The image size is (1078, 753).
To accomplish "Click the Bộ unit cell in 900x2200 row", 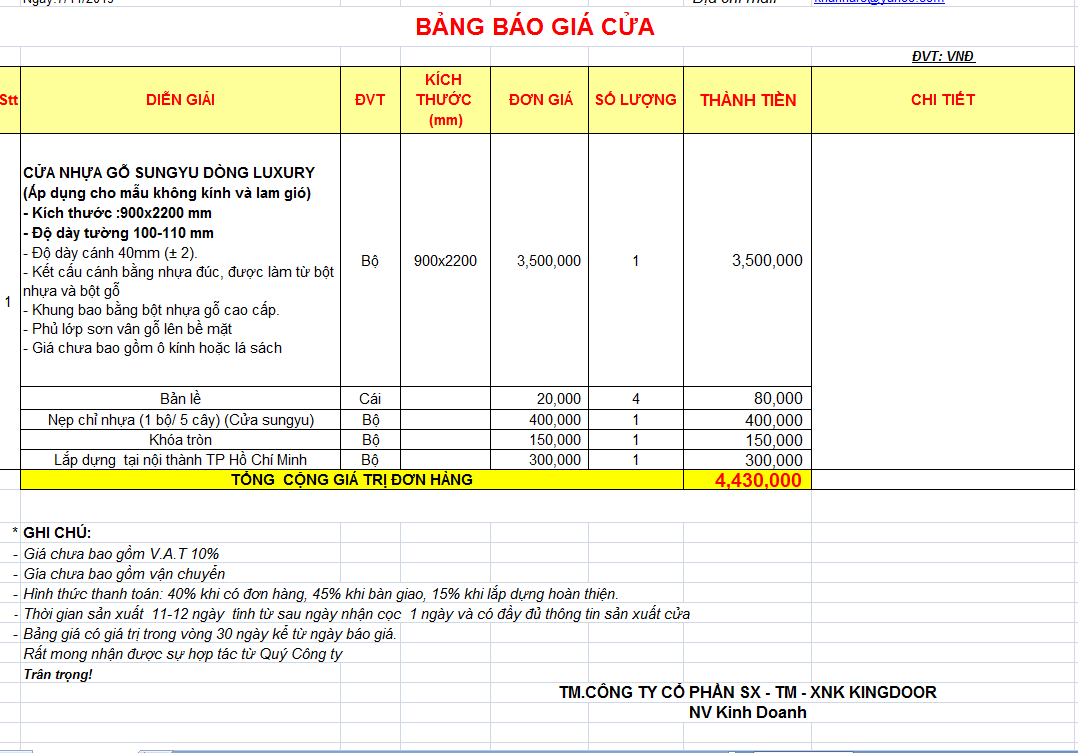I will coord(371,261).
